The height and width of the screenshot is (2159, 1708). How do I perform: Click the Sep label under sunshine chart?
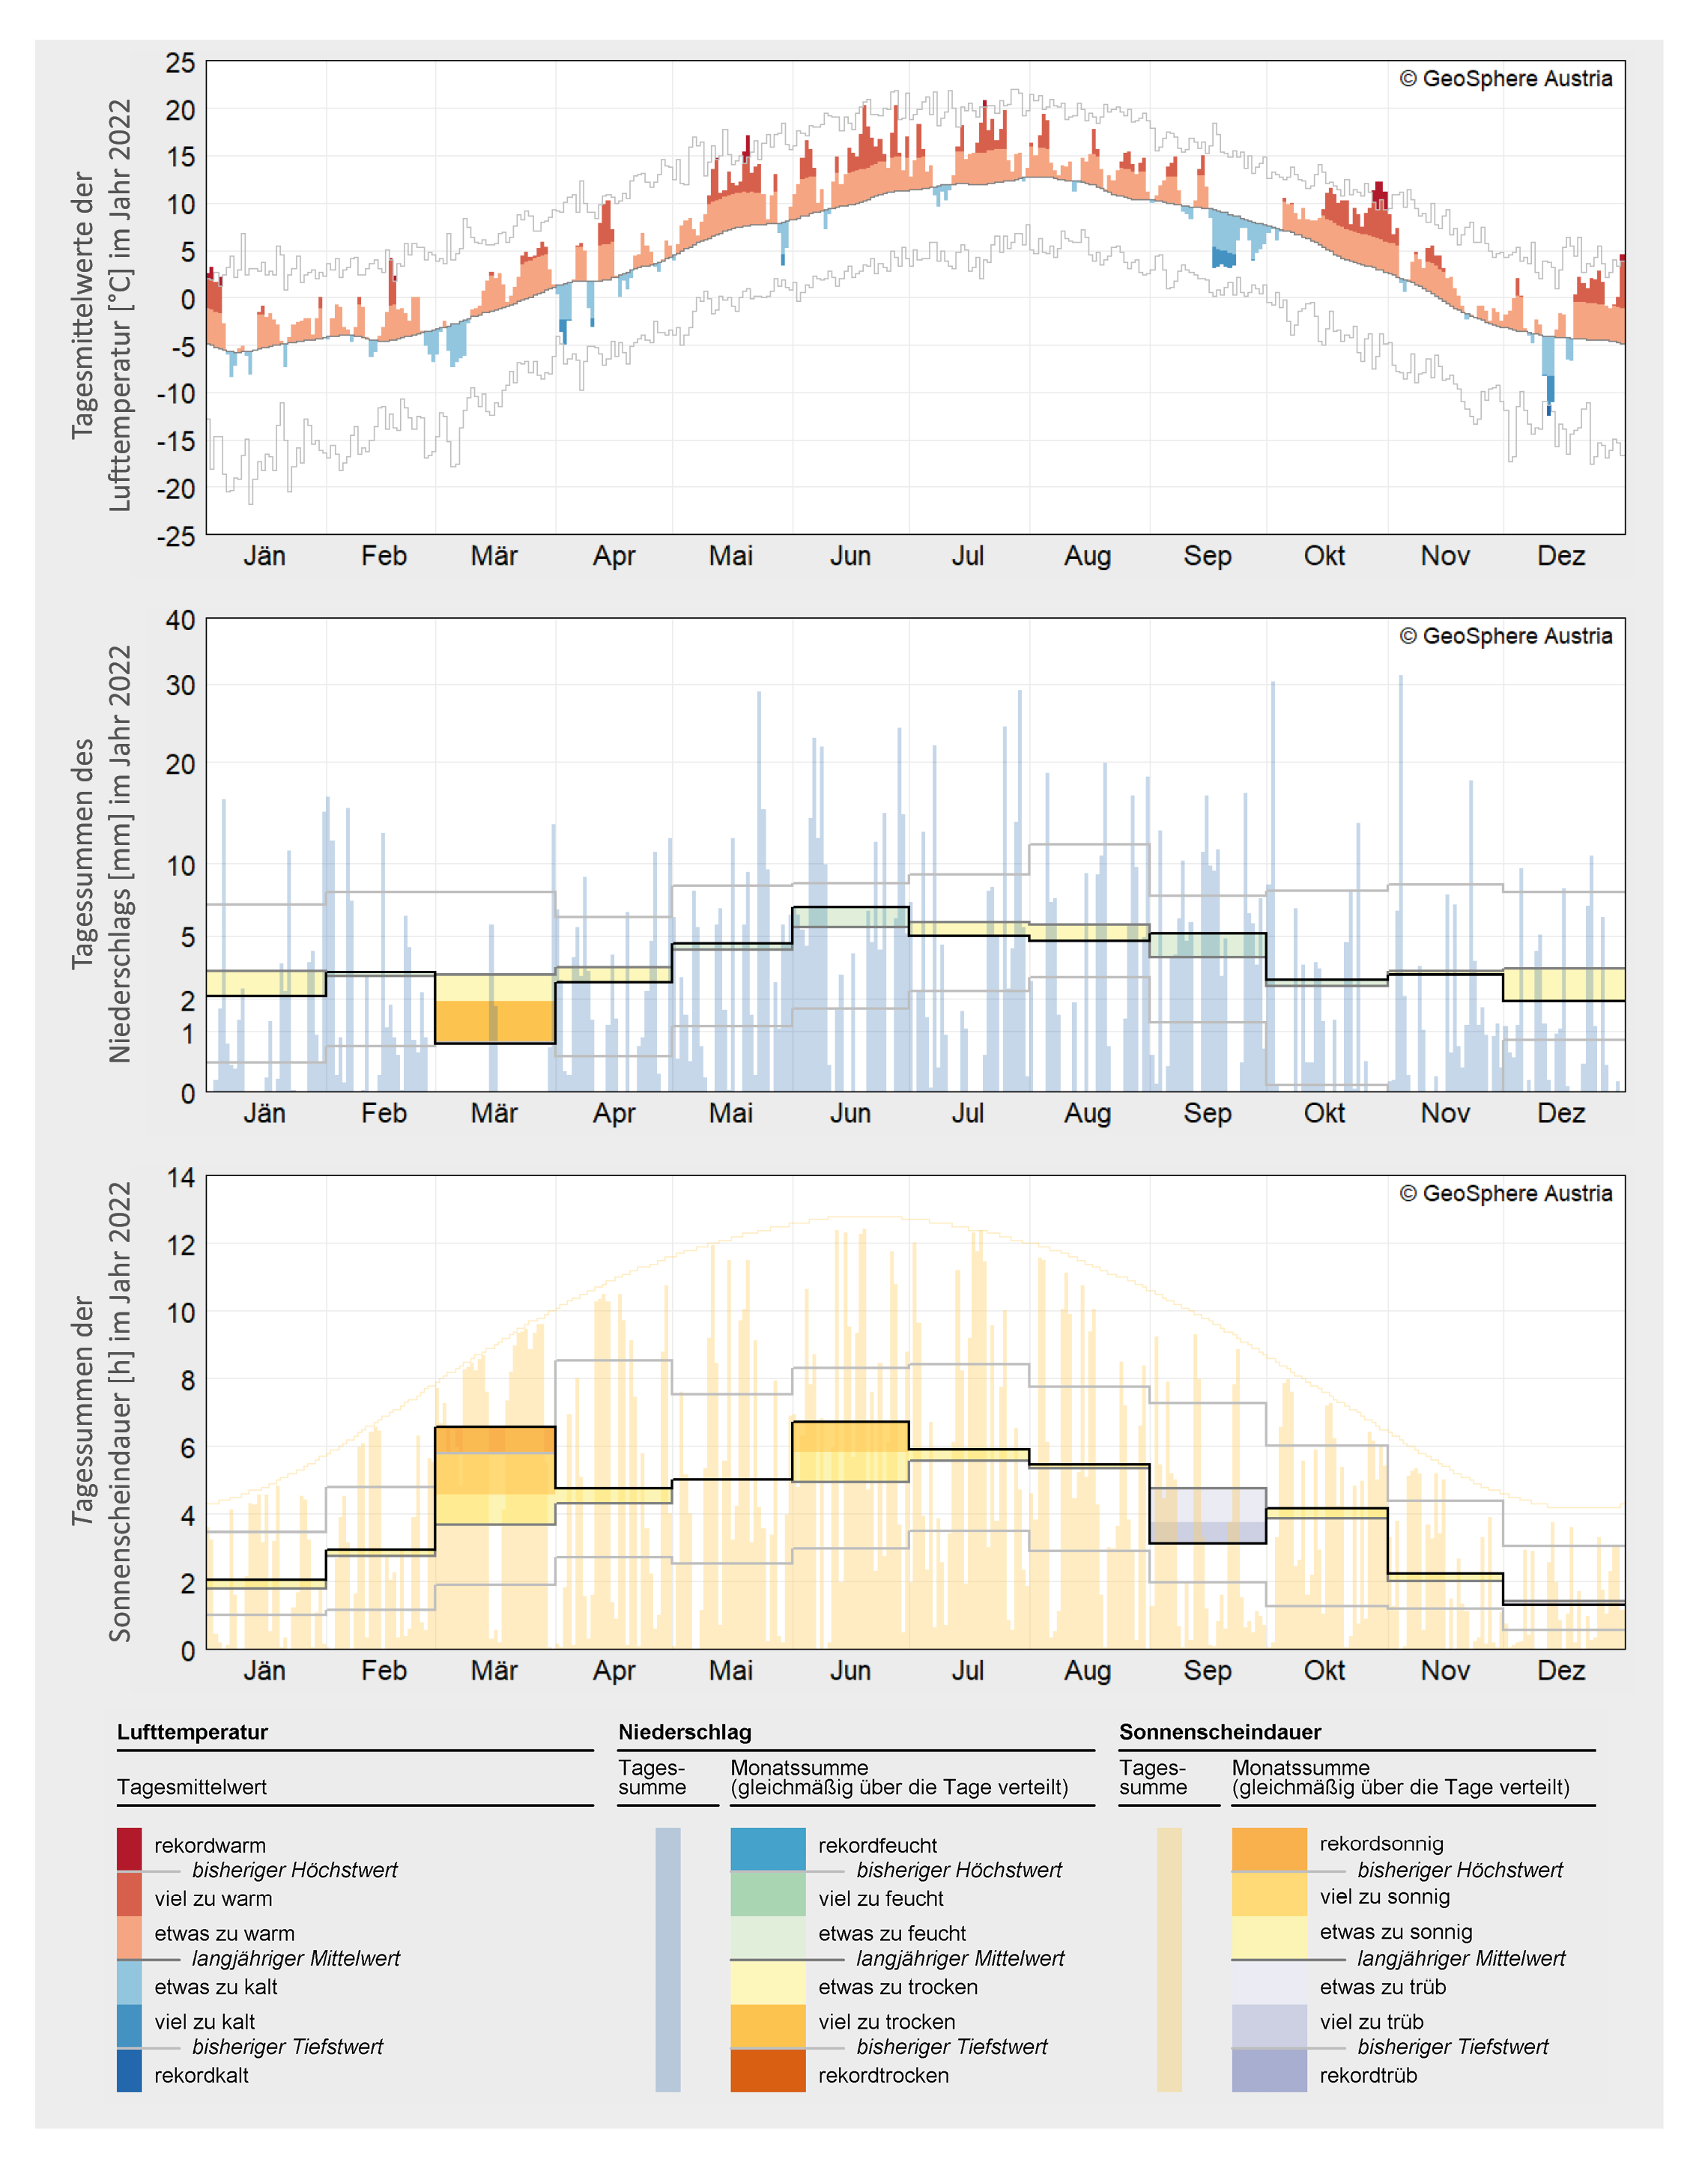(1207, 1670)
